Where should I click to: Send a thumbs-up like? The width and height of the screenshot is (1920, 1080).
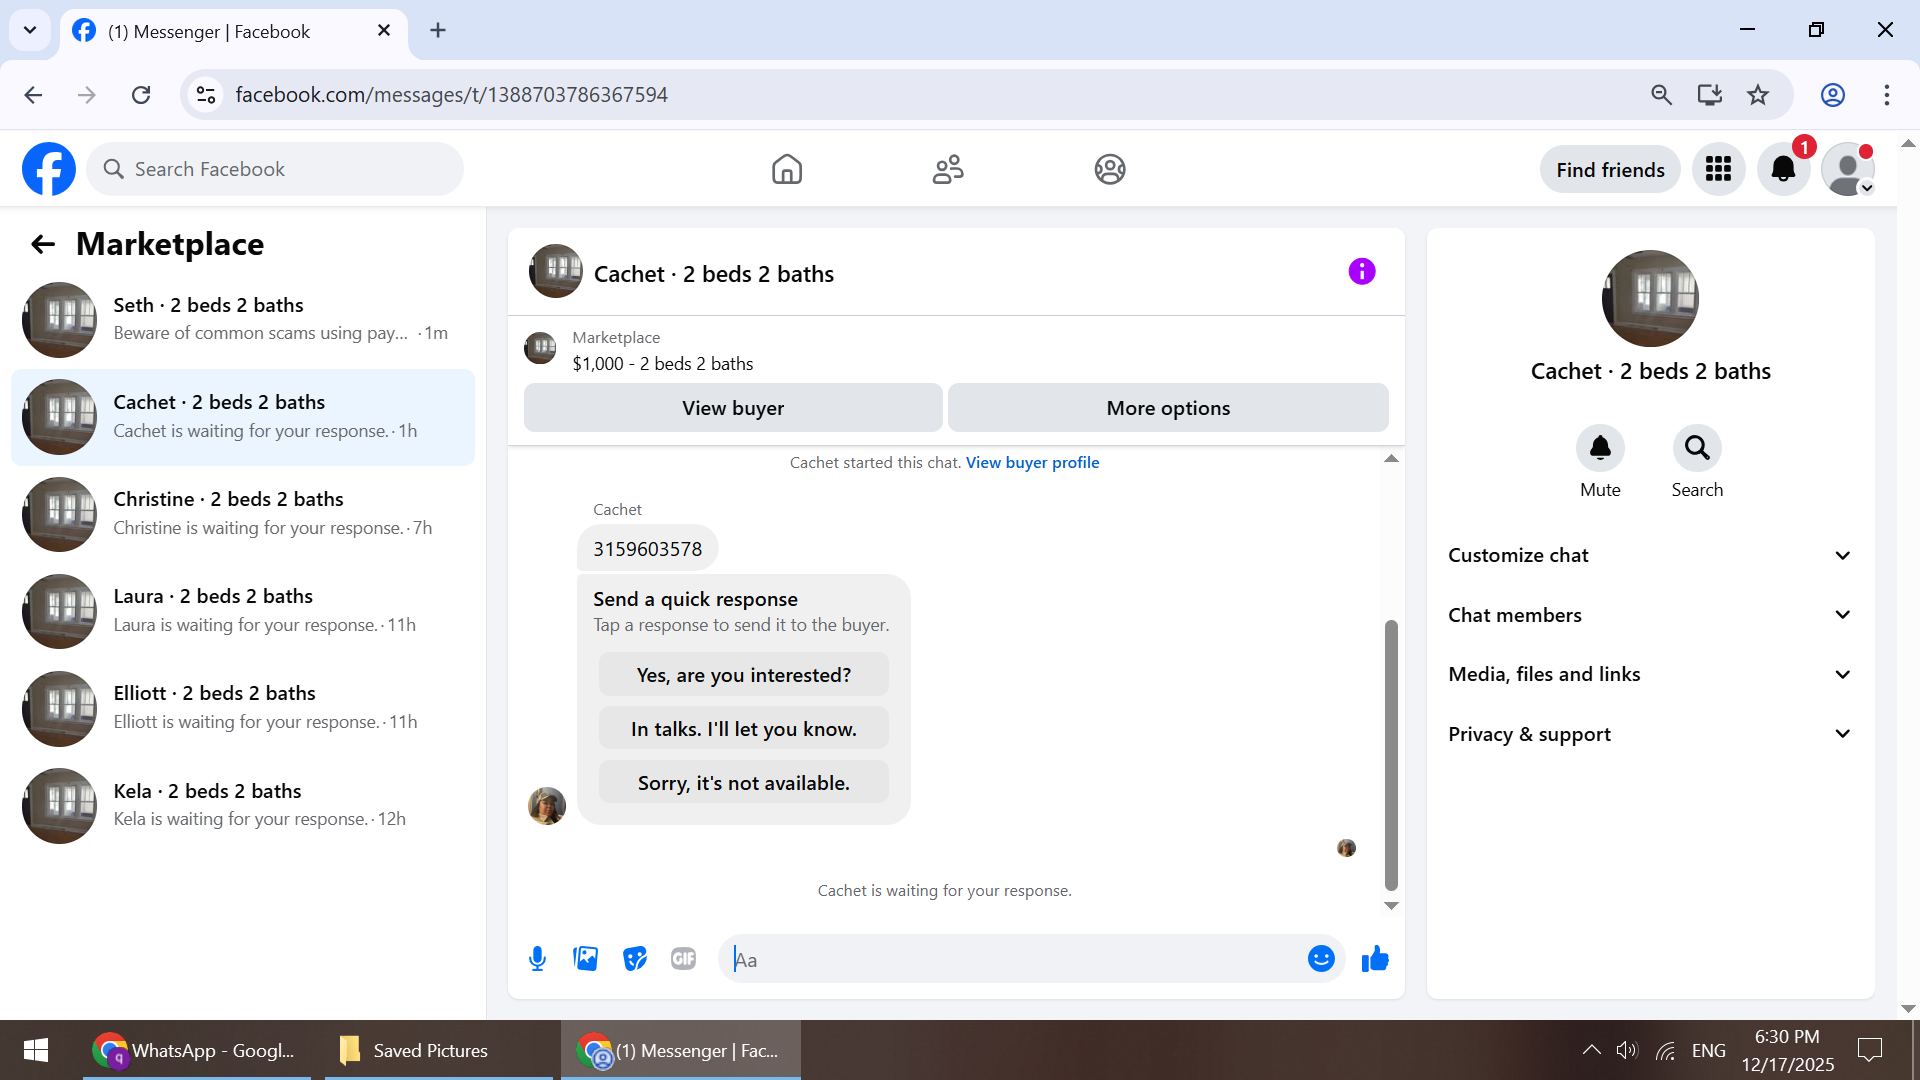1375,959
